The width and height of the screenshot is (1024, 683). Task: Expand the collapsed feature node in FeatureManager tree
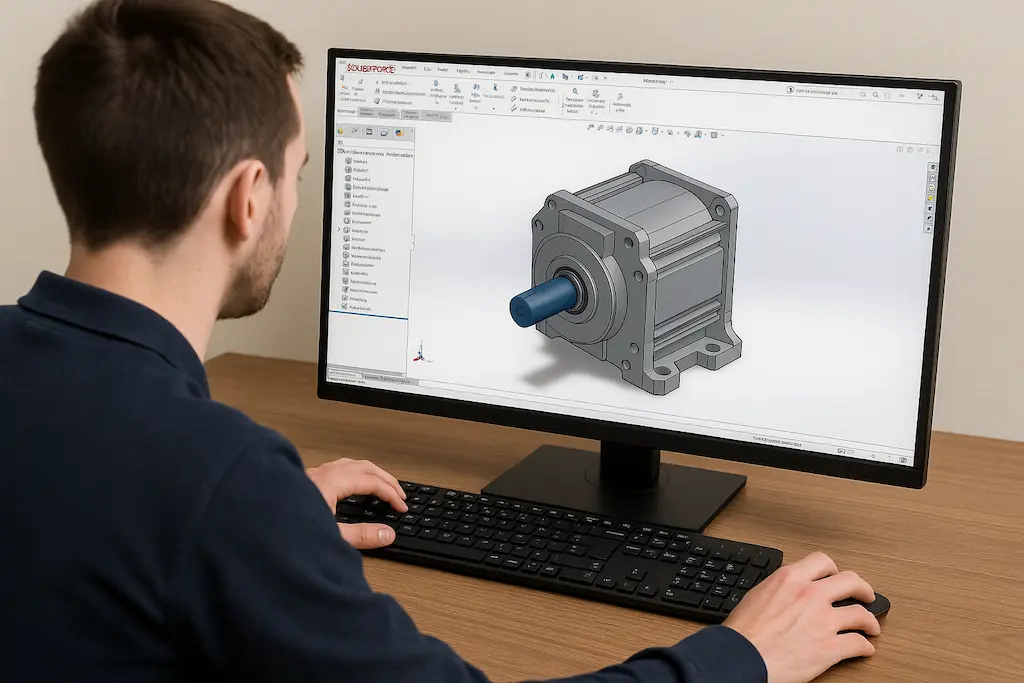coord(339,229)
